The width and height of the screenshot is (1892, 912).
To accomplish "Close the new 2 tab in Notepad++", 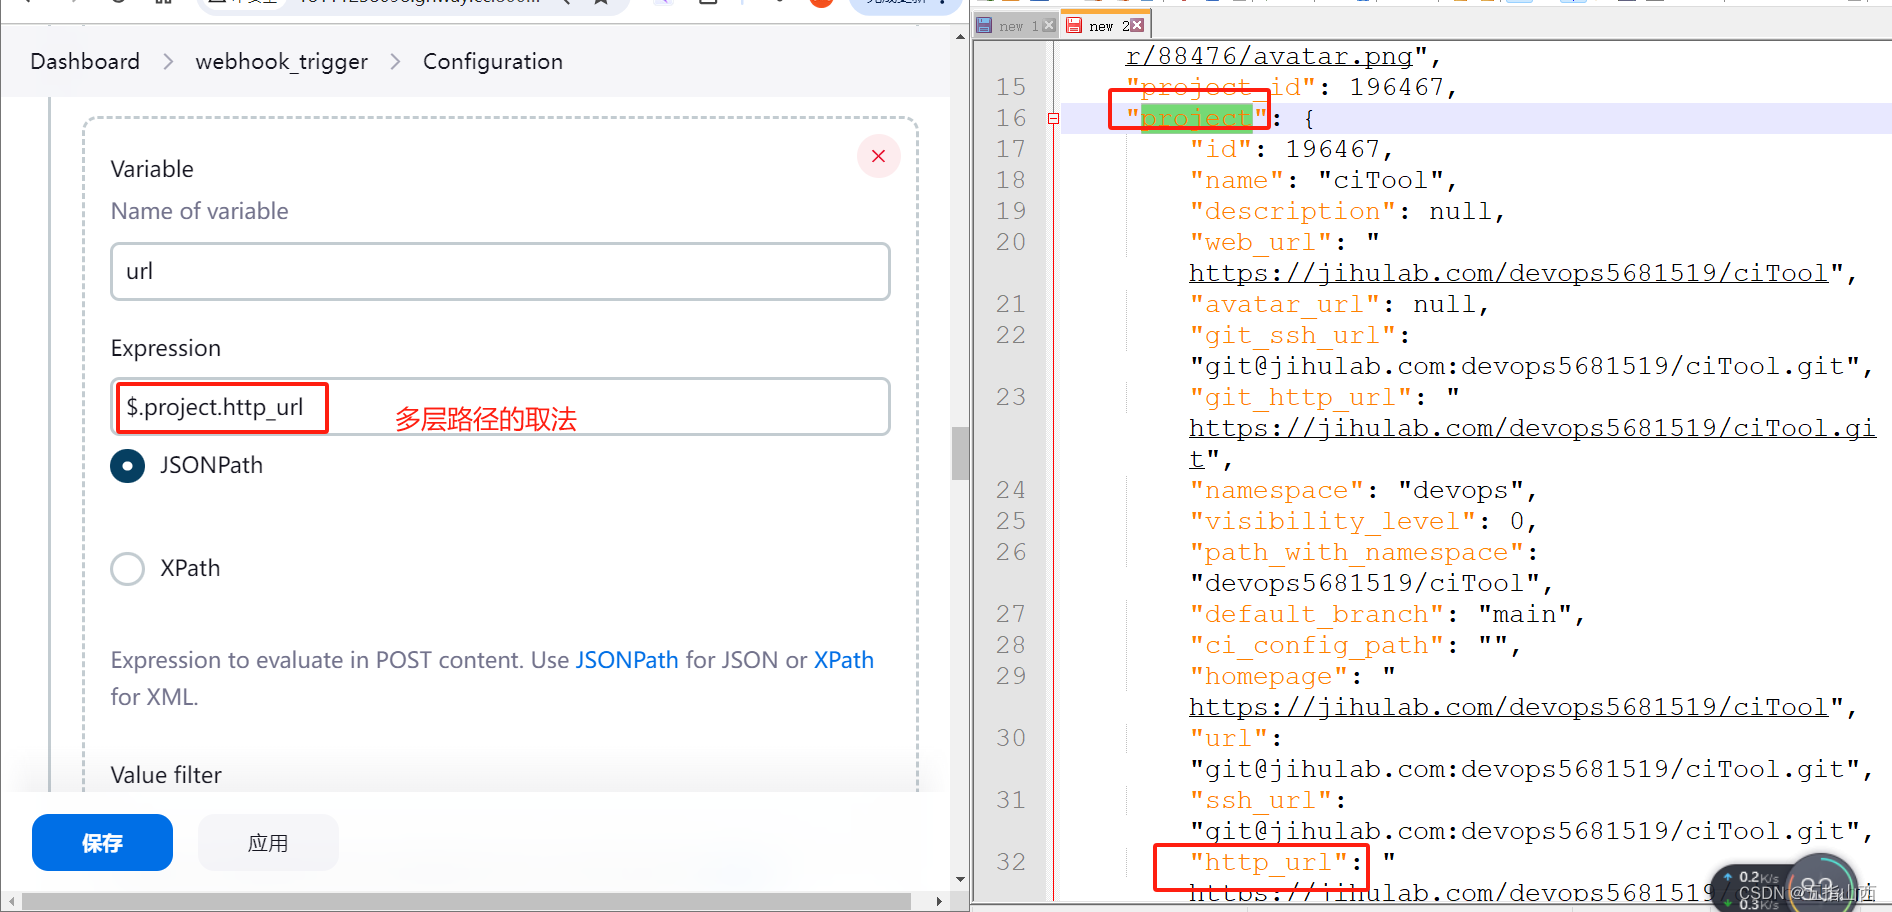I will (1137, 25).
